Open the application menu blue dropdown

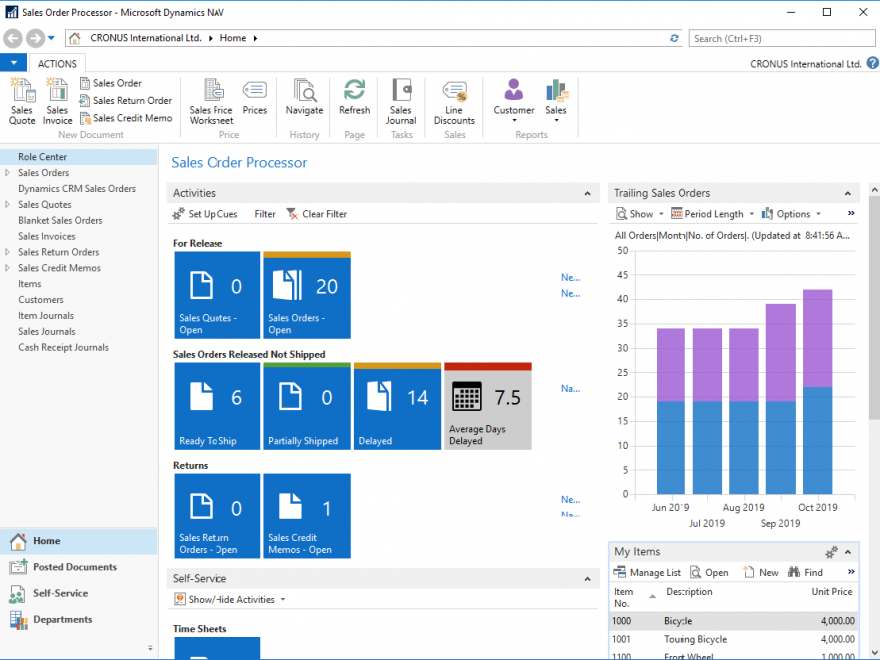13,63
